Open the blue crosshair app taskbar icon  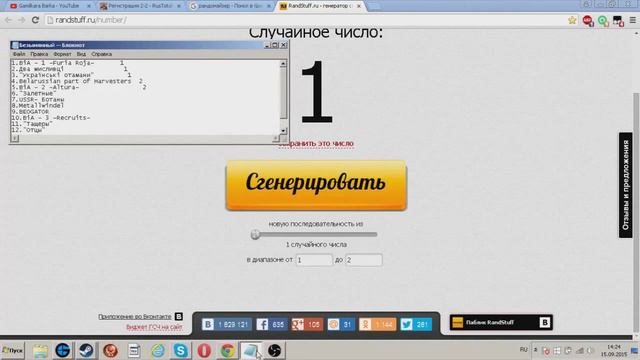[x=63, y=351]
